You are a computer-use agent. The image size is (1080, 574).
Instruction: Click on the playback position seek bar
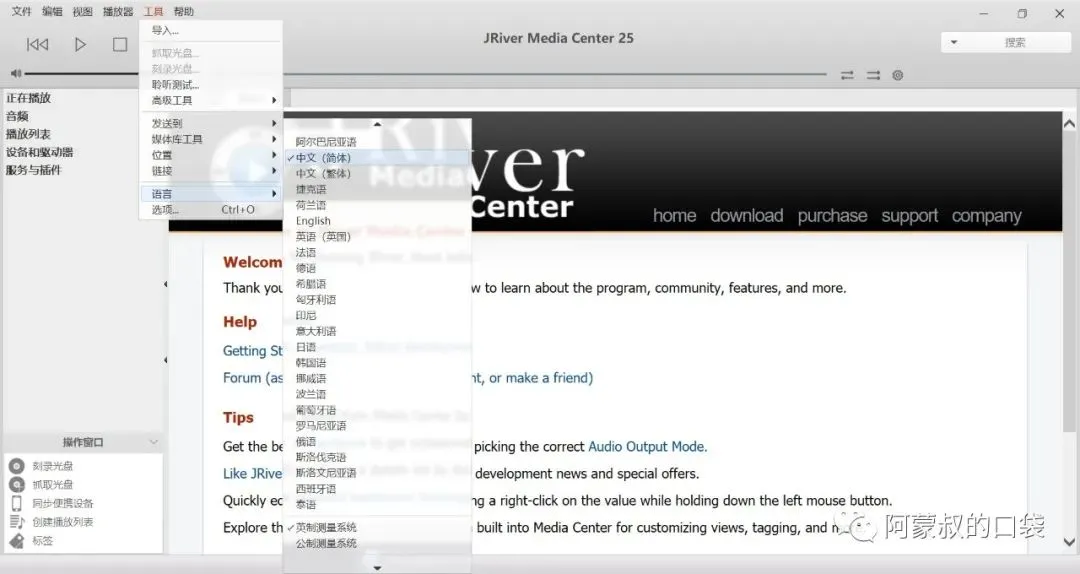click(x=554, y=74)
